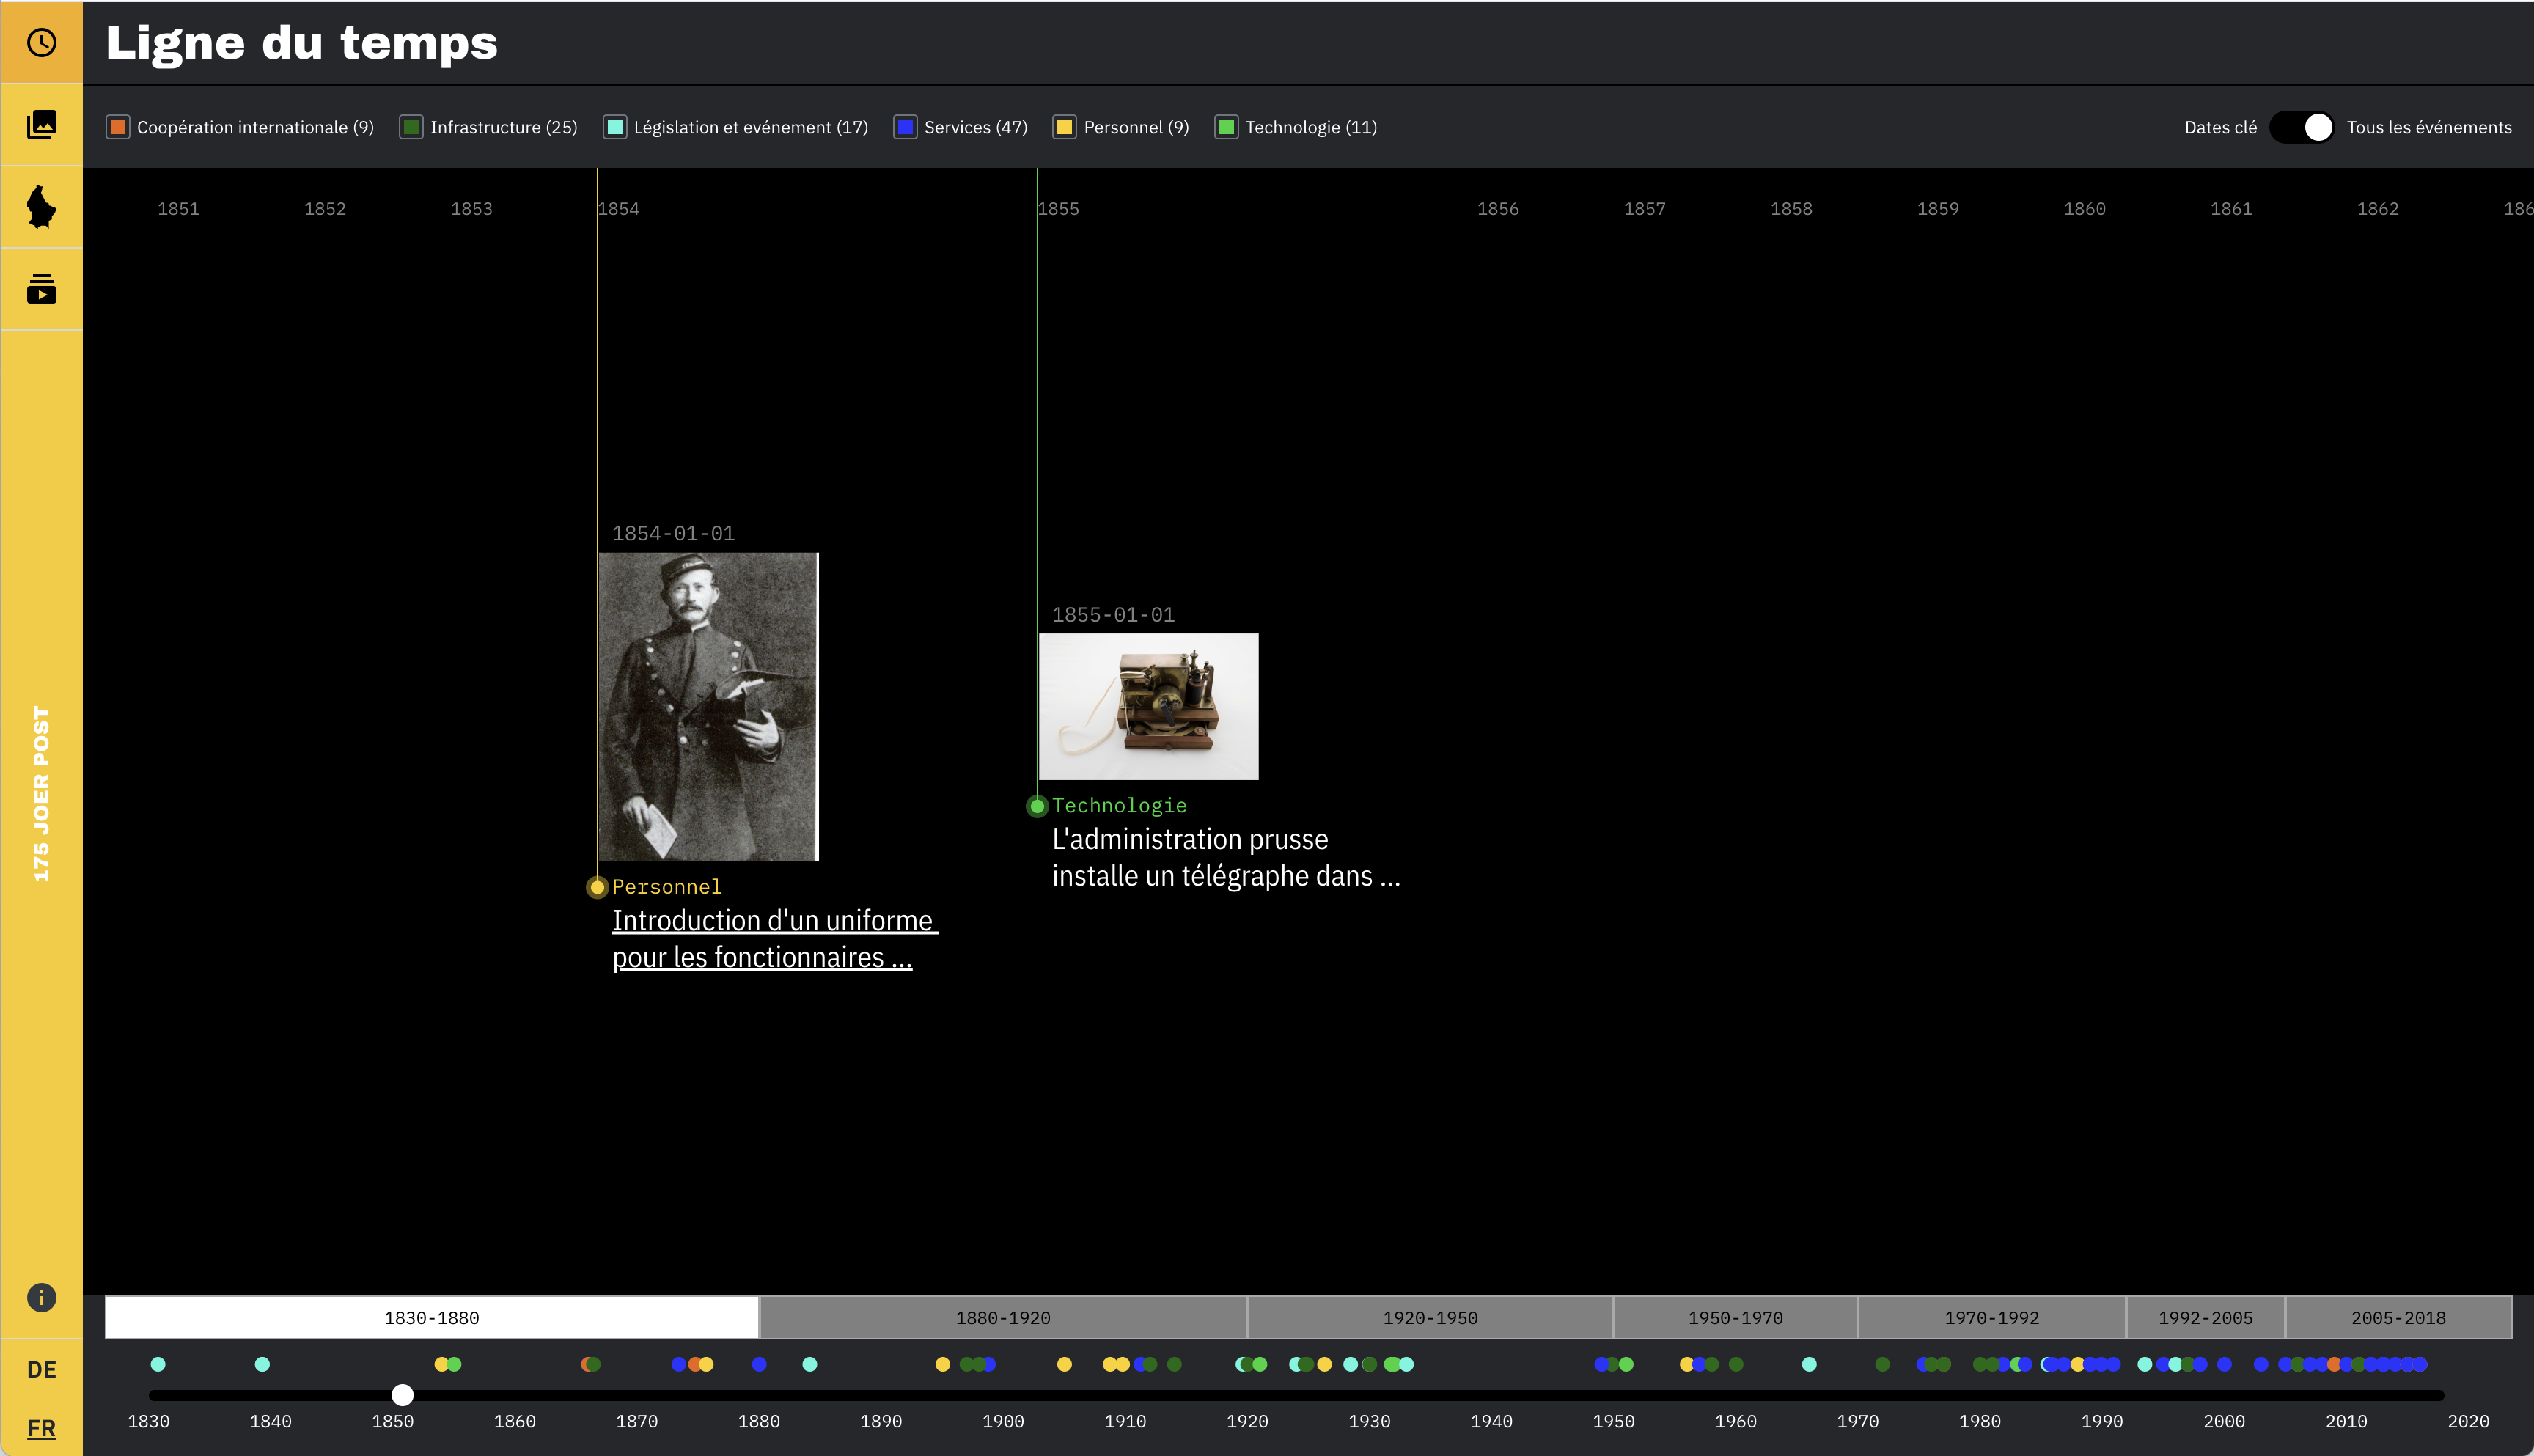This screenshot has width=2534, height=1456.
Task: Select the 1970-1992 period tab
Action: (x=1991, y=1318)
